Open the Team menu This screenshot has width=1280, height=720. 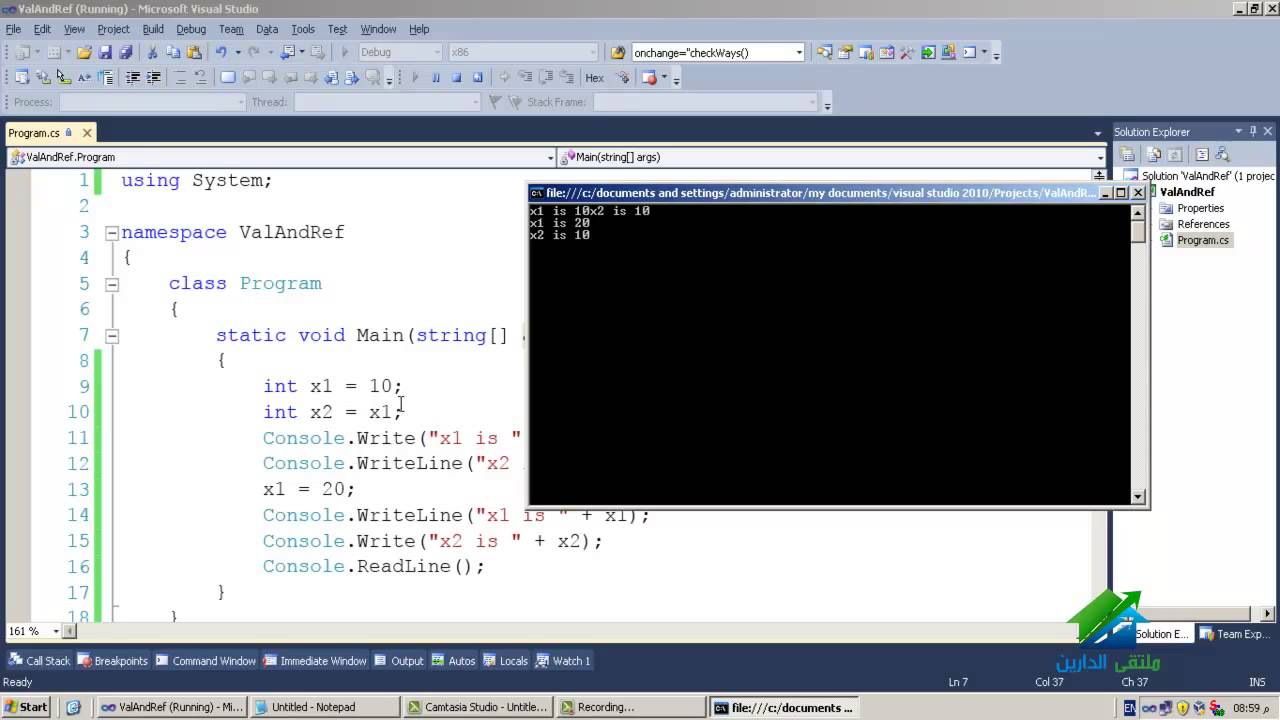coord(231,29)
